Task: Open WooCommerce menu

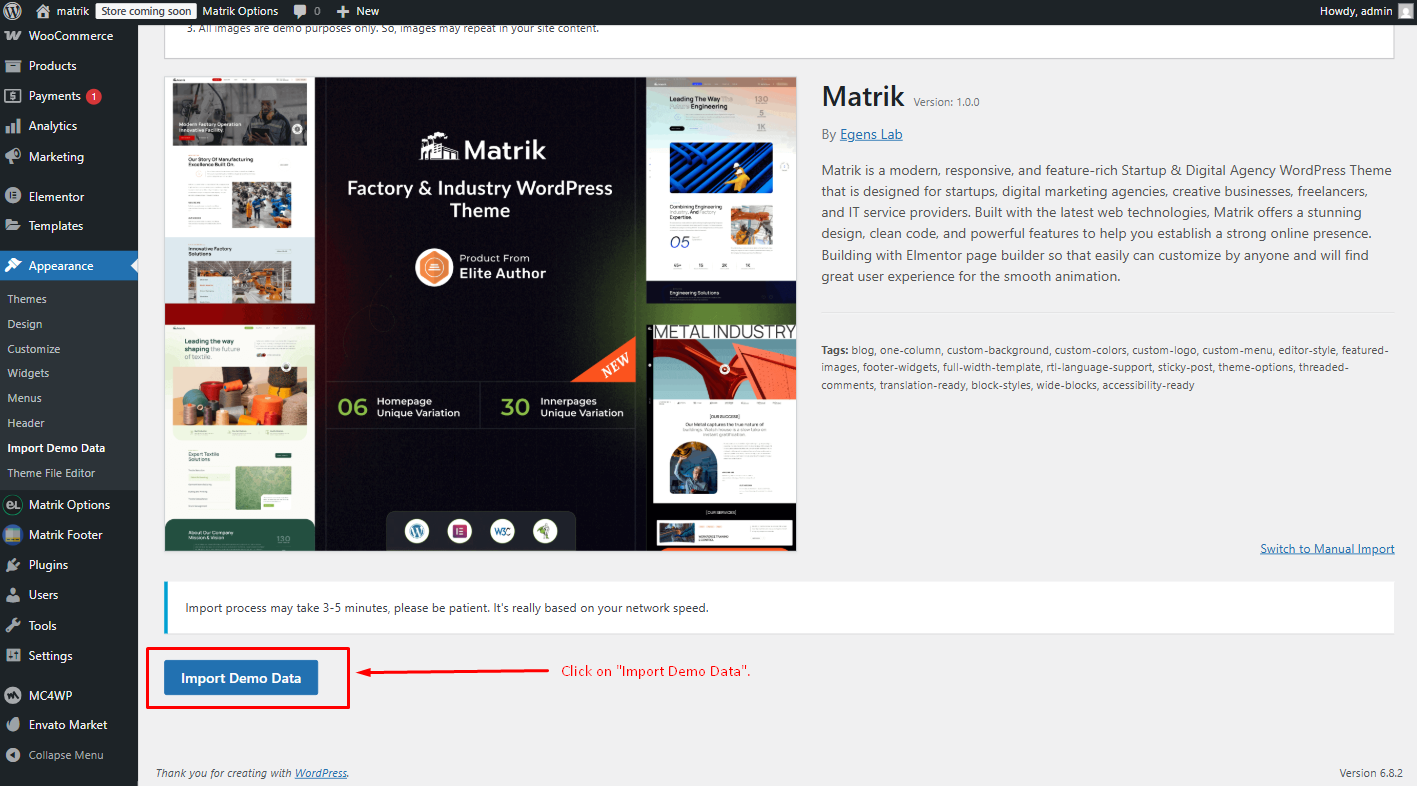Action: pos(69,36)
